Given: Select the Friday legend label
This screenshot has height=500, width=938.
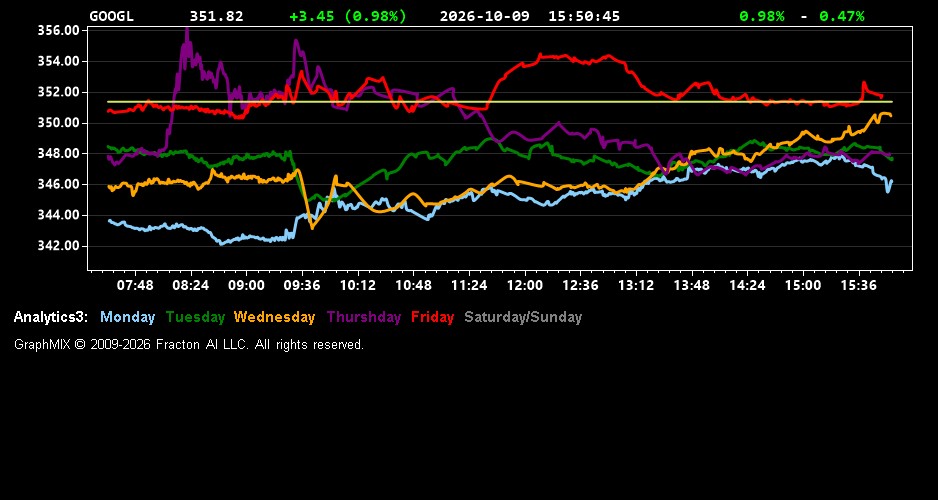Looking at the screenshot, I should pos(433,317).
